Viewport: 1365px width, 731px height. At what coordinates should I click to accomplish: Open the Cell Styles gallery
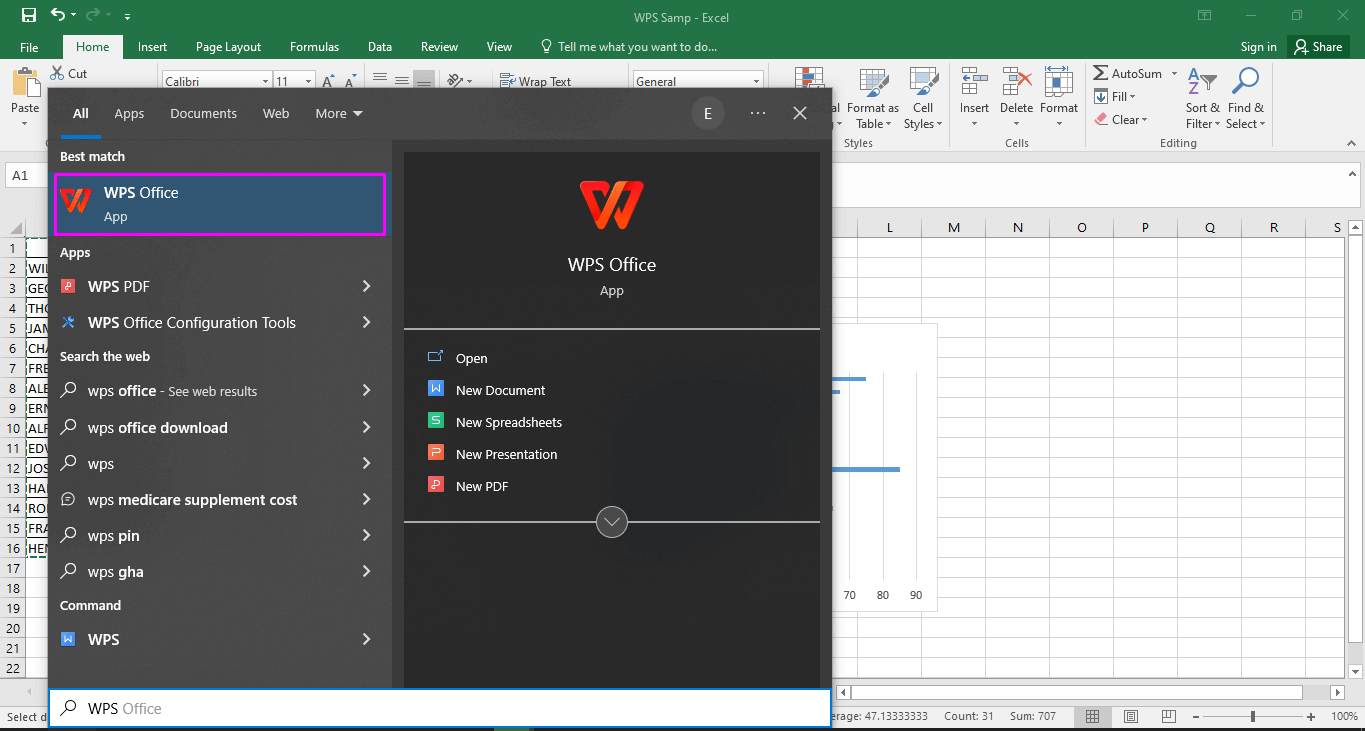click(922, 99)
